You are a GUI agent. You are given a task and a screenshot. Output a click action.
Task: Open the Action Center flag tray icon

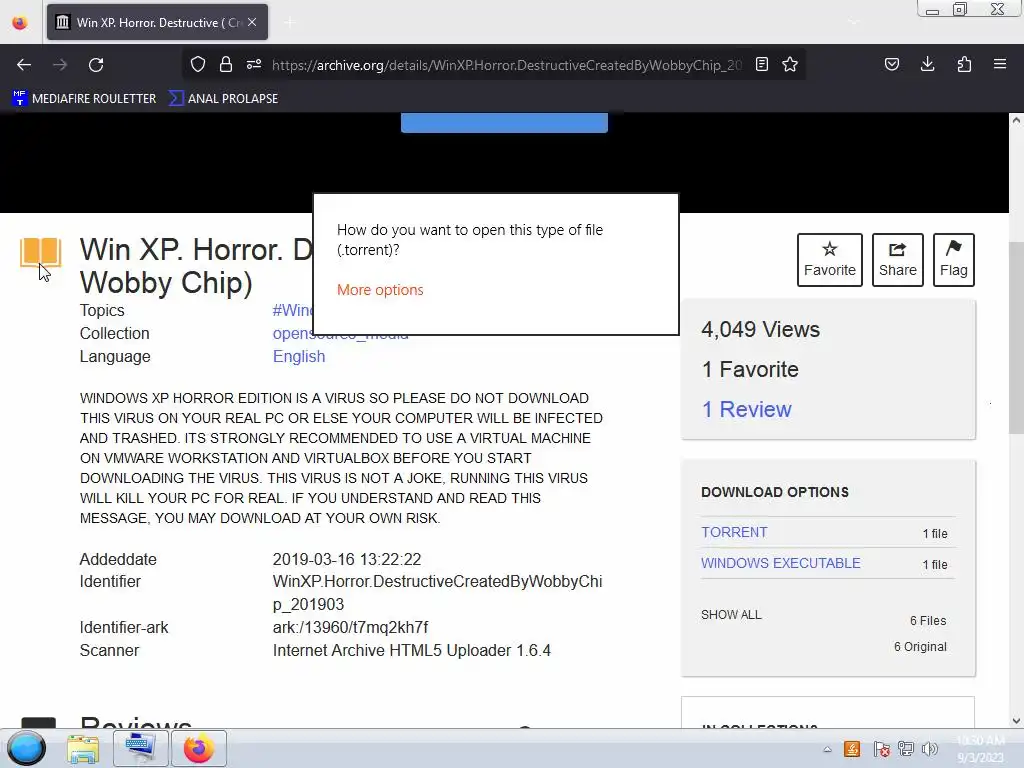[x=881, y=749]
